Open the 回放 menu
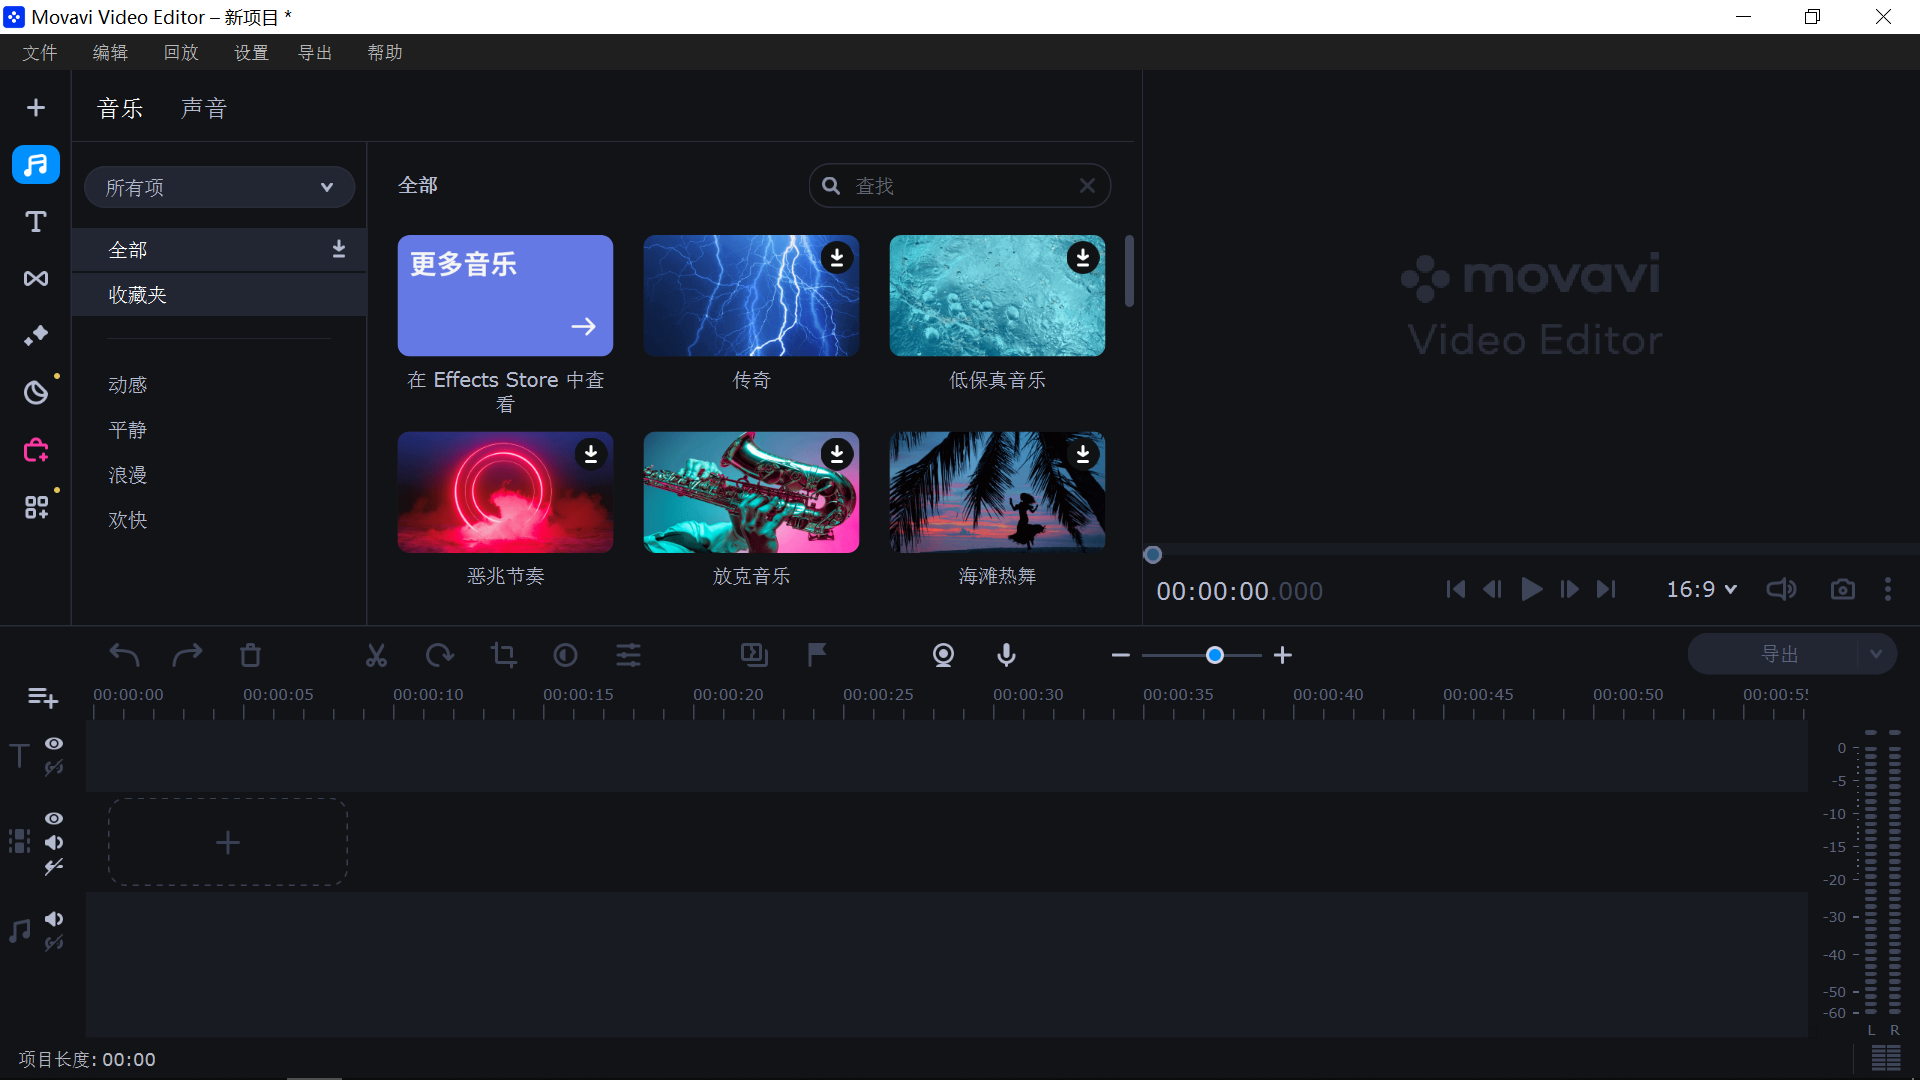Screen dimensions: 1920x1080 click(181, 52)
